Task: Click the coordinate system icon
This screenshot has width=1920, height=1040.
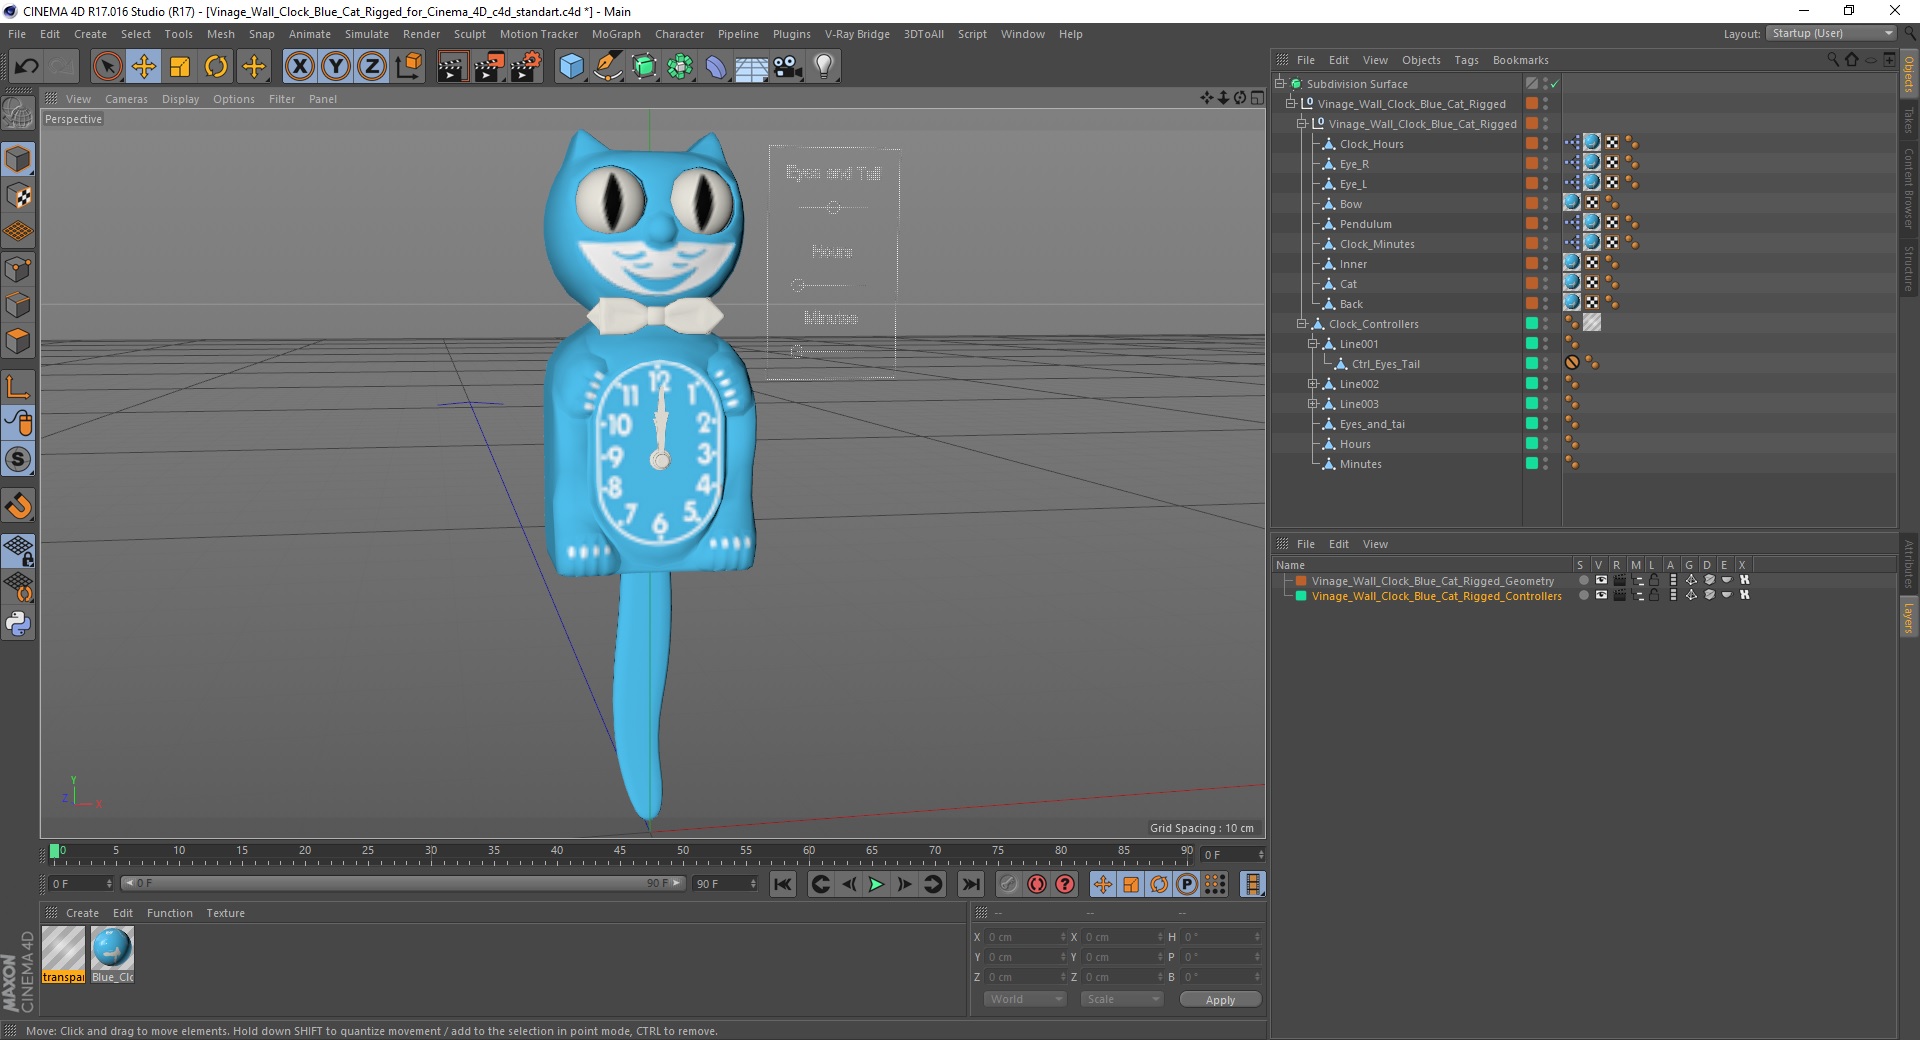Action: 409,67
